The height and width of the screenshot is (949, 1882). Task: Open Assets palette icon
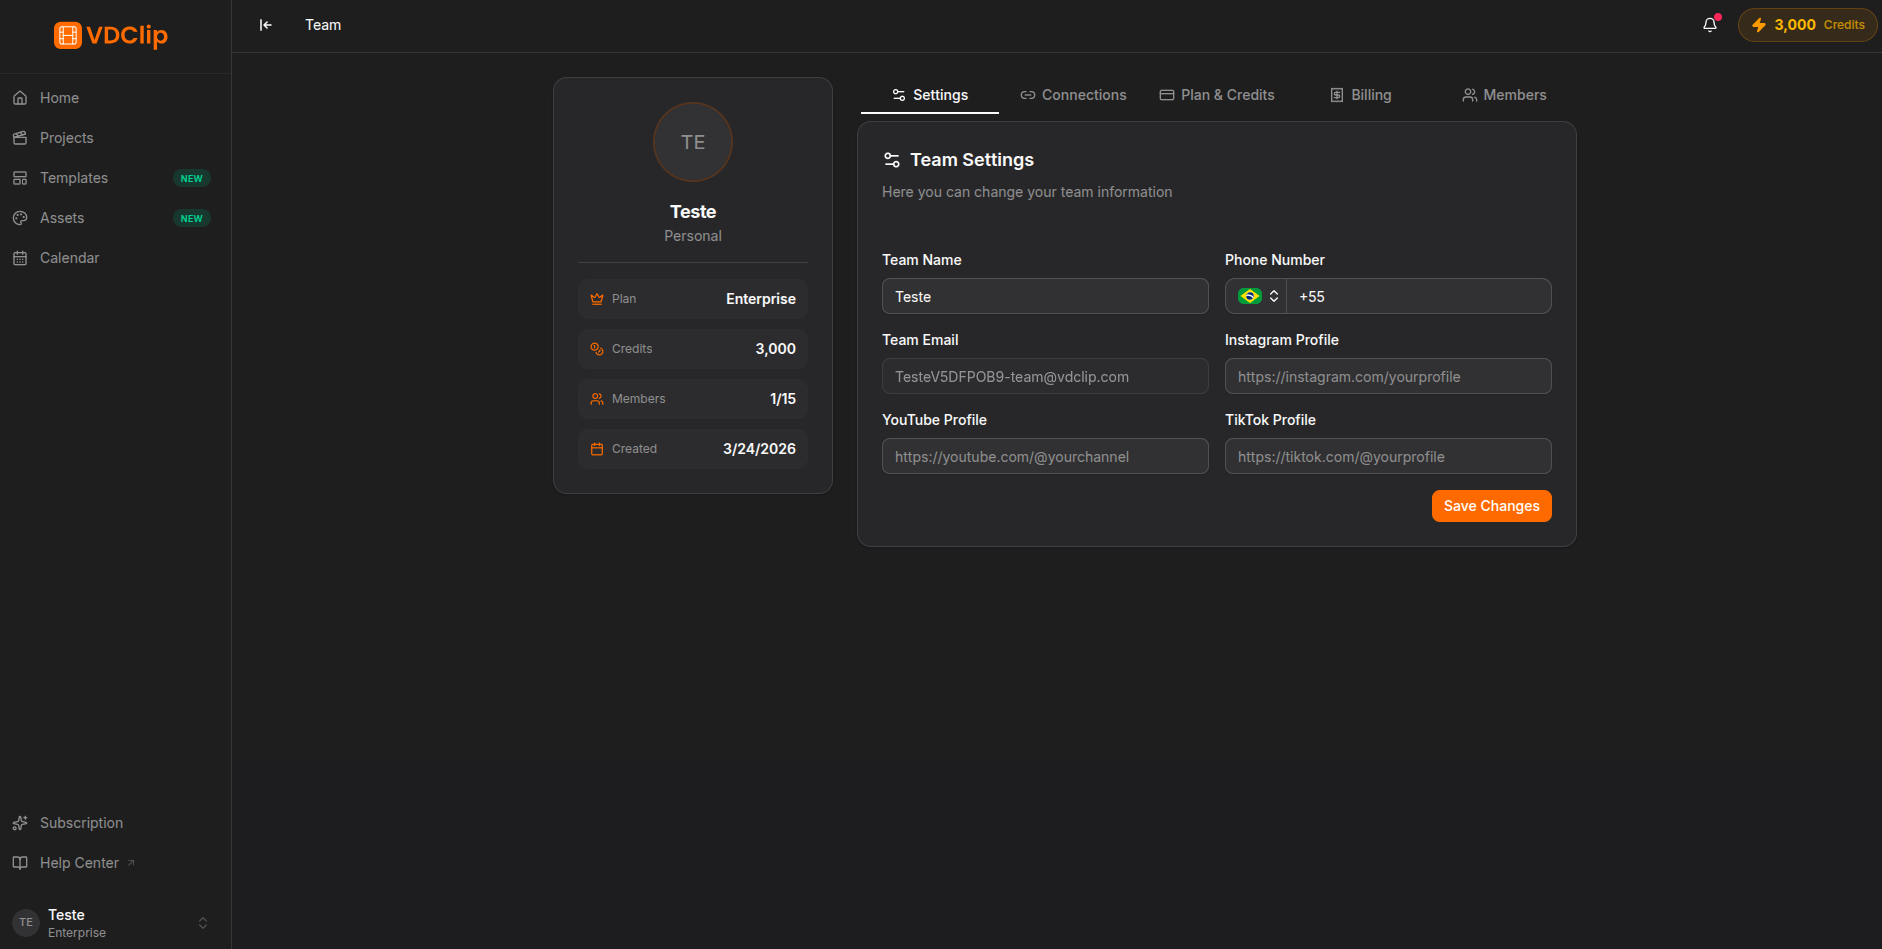20,218
